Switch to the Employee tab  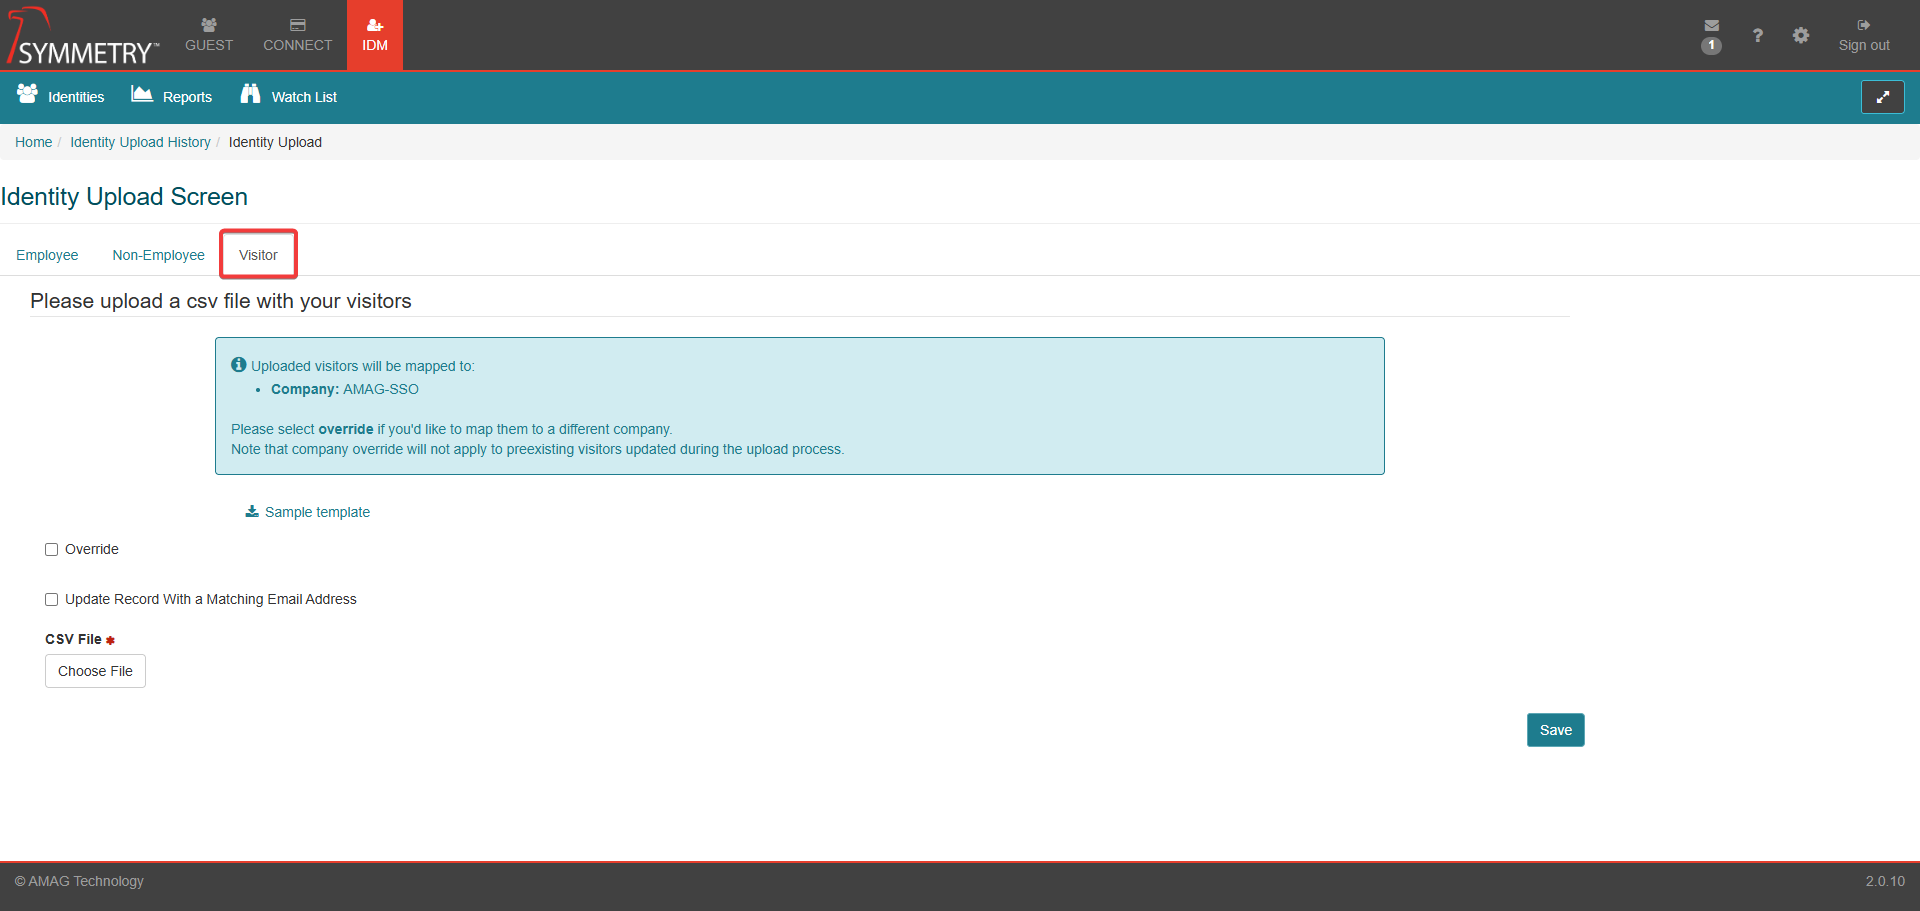(x=47, y=255)
